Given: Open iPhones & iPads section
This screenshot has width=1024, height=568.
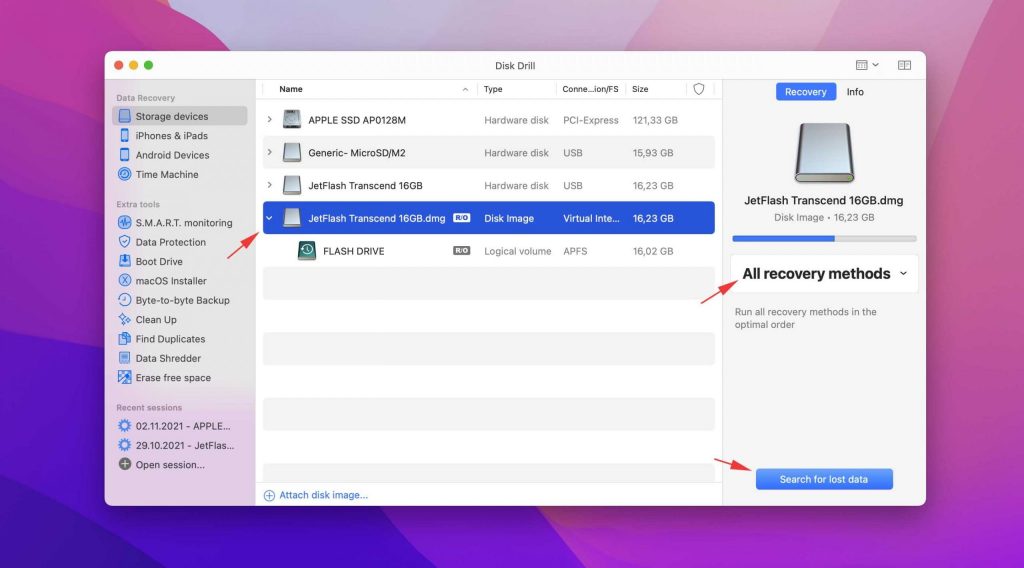Looking at the screenshot, I should [x=171, y=136].
